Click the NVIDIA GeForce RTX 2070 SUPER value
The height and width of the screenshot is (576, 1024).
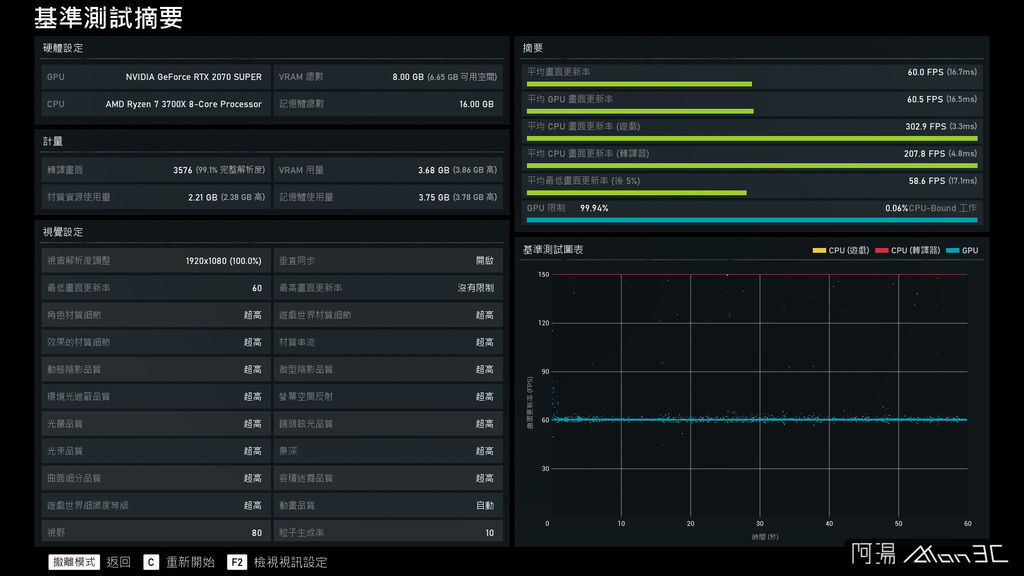coord(193,76)
